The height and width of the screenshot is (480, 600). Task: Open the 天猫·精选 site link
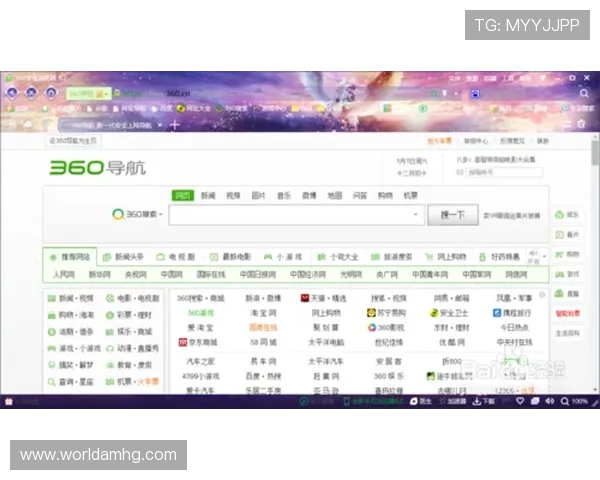click(323, 298)
